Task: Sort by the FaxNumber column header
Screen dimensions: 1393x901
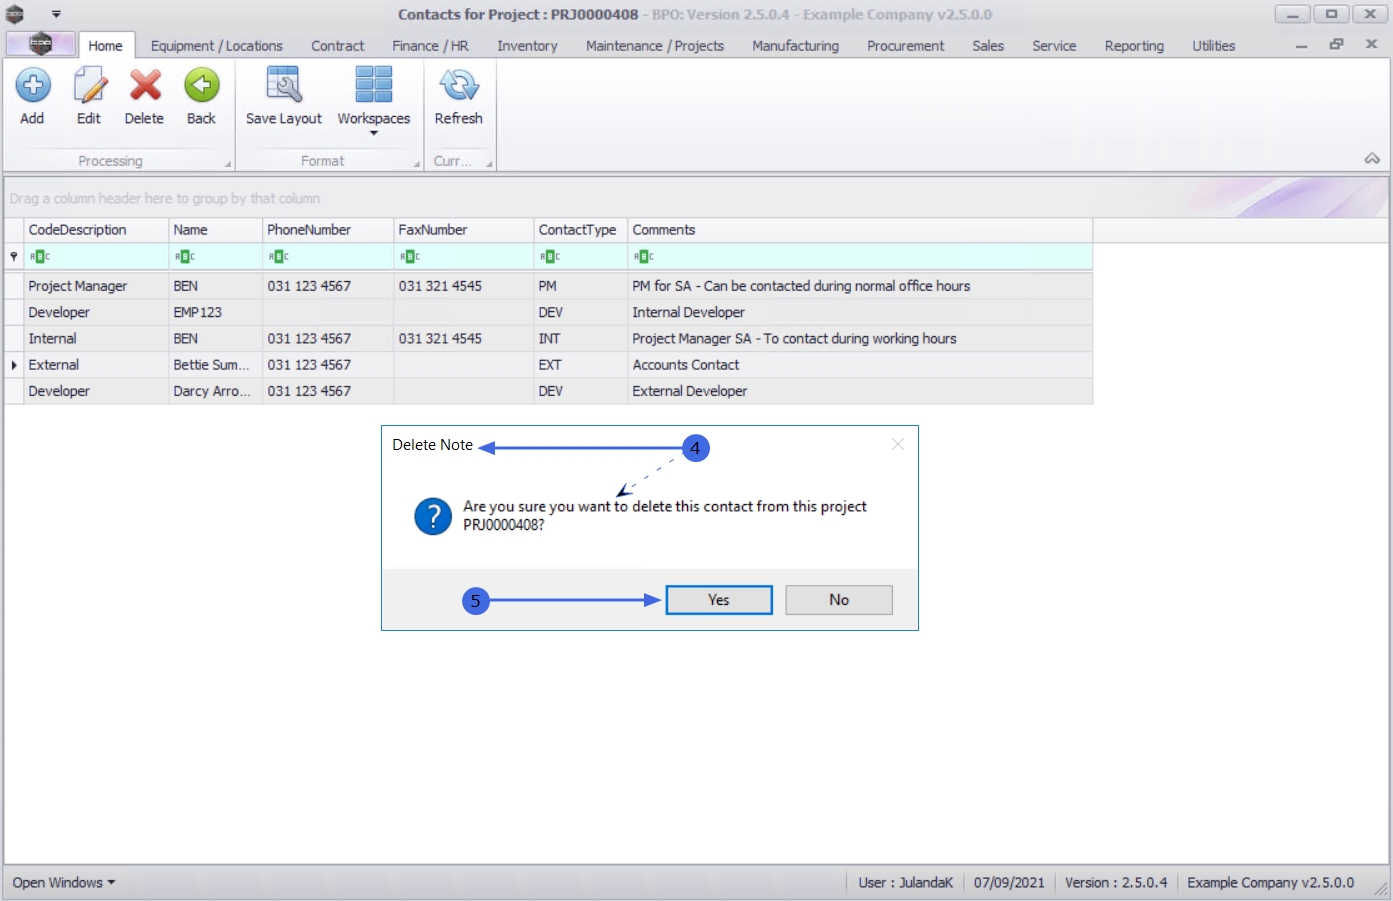Action: 464,230
